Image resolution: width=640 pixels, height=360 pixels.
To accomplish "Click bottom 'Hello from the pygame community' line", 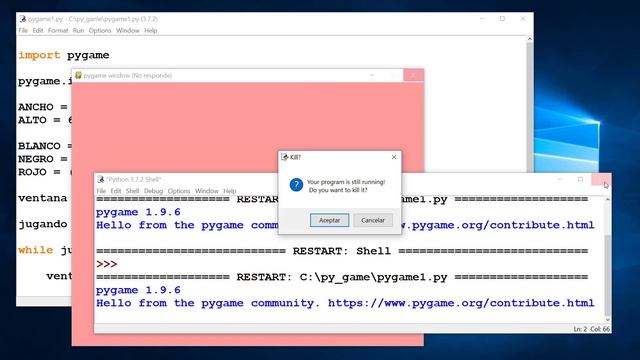I will click(x=345, y=303).
